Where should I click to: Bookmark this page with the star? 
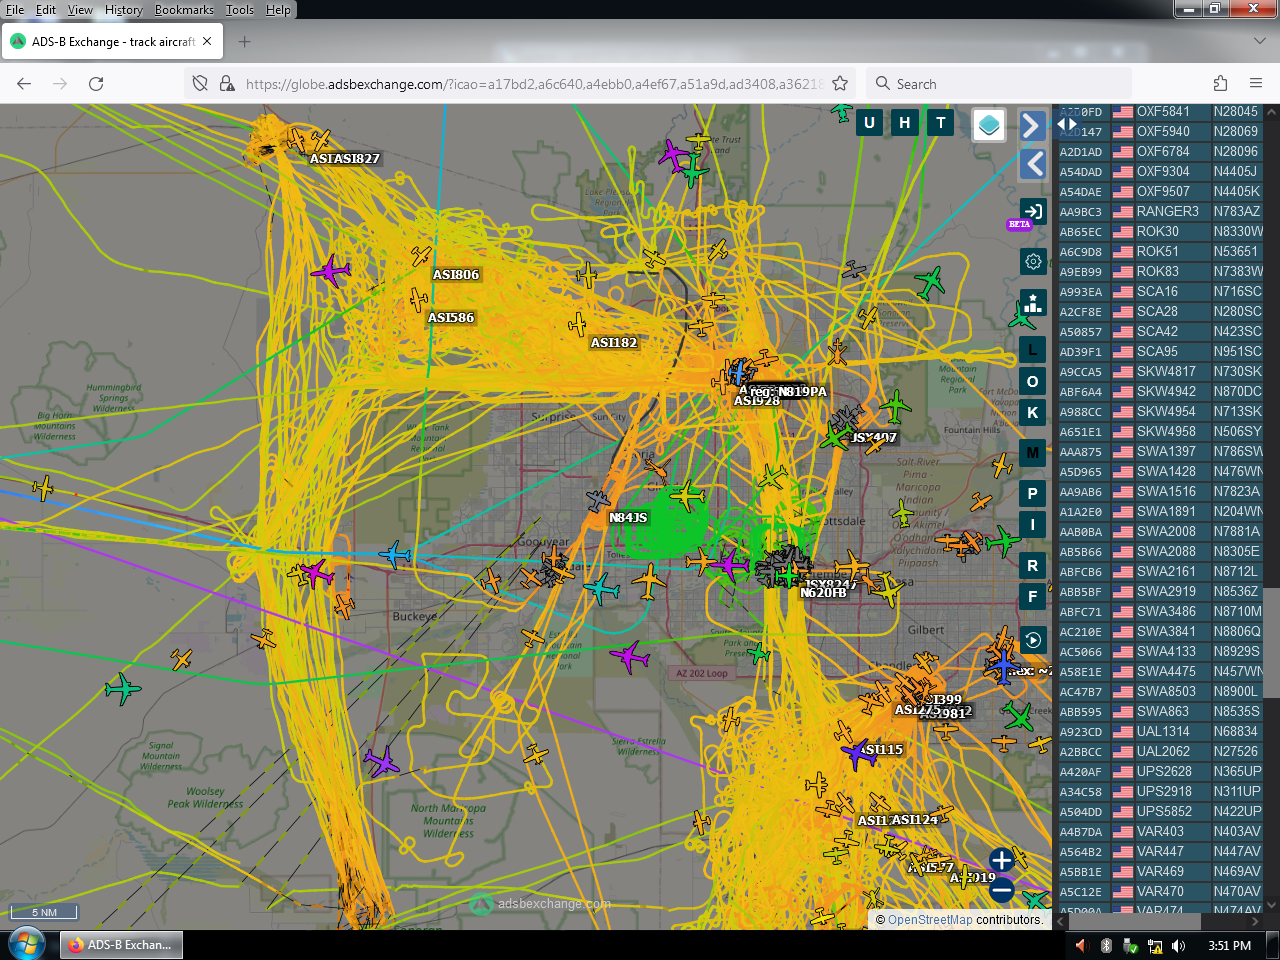(x=840, y=84)
